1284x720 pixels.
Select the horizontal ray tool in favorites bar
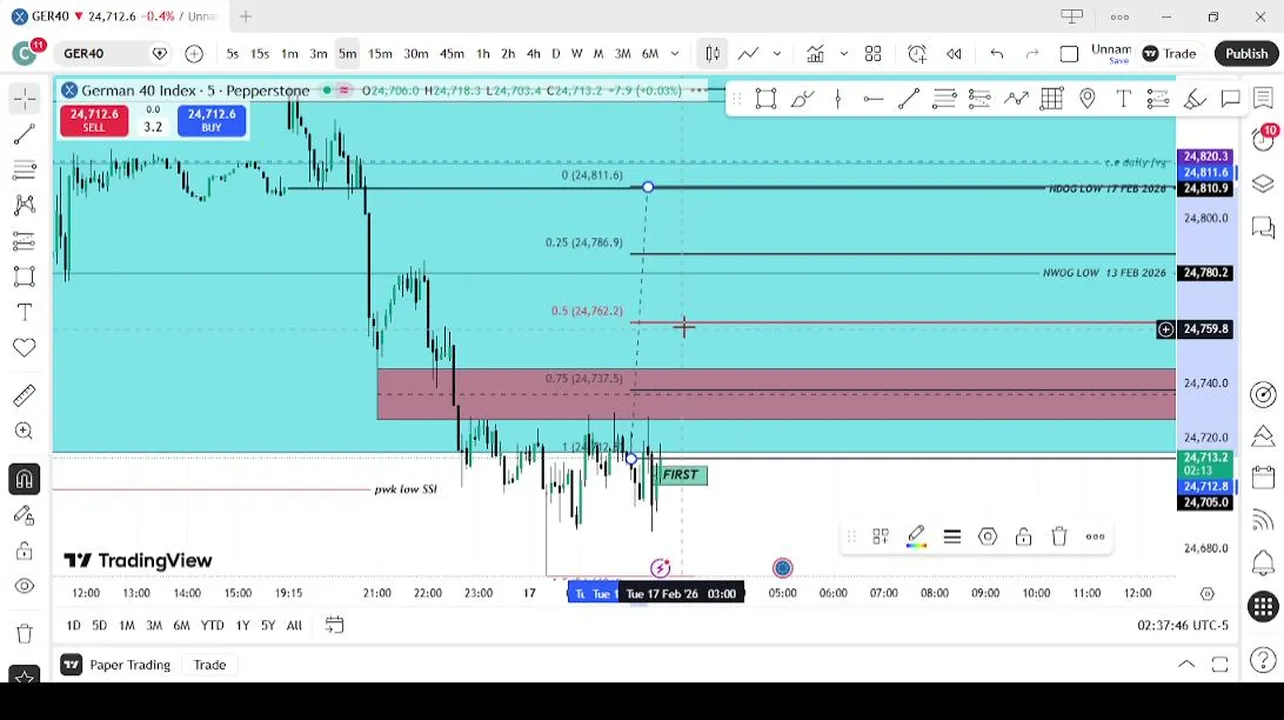click(872, 98)
